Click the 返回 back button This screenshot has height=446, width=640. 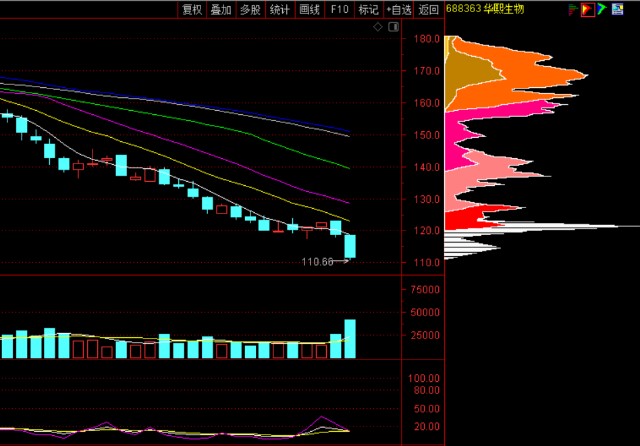(x=429, y=9)
